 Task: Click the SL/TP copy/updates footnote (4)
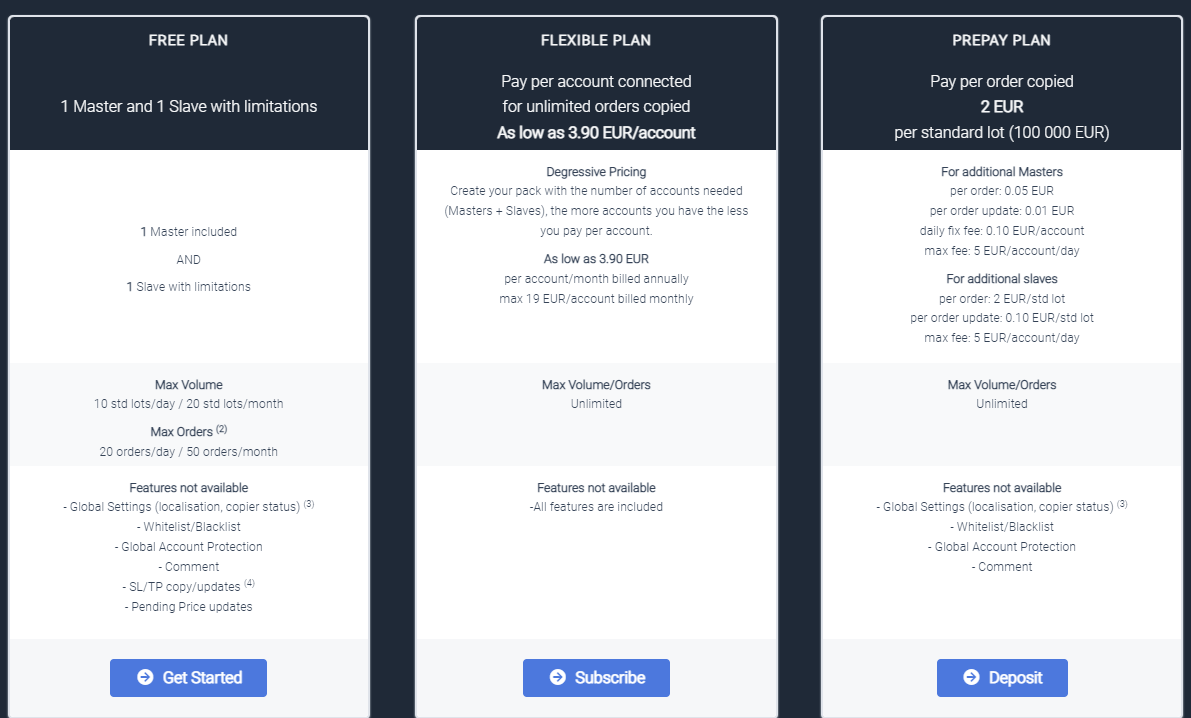click(249, 584)
